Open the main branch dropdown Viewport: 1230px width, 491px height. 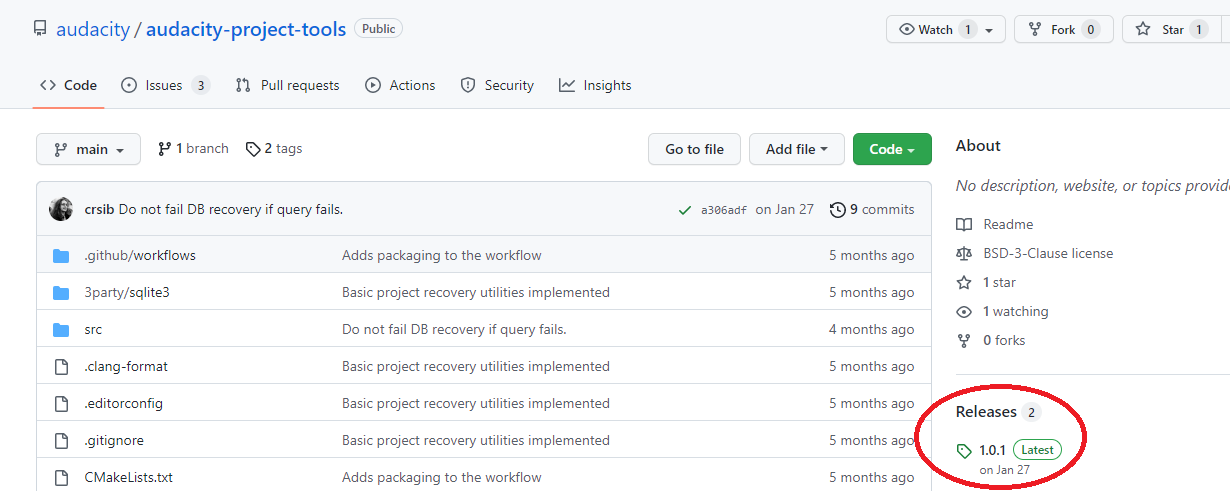point(88,149)
